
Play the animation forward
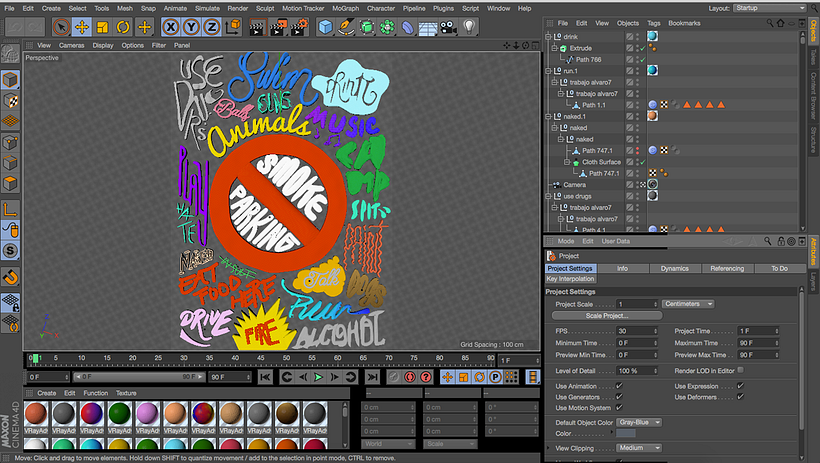318,377
